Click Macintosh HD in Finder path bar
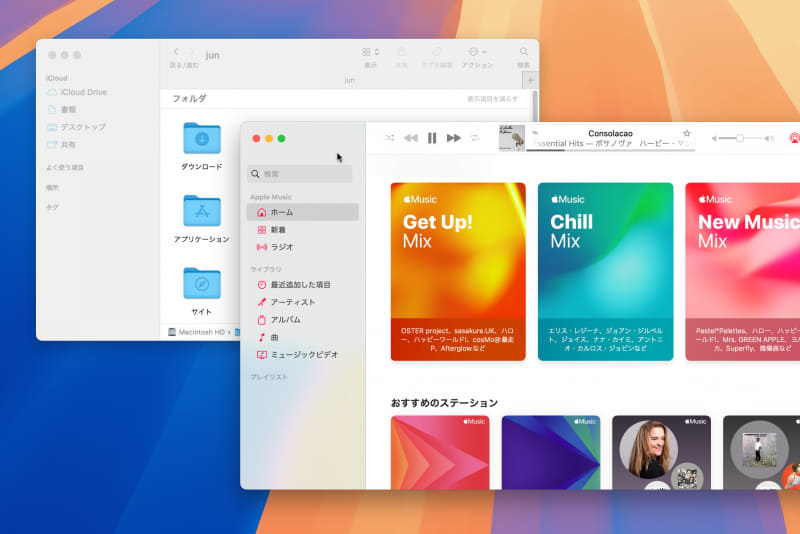The width and height of the screenshot is (800, 534). tap(197, 332)
